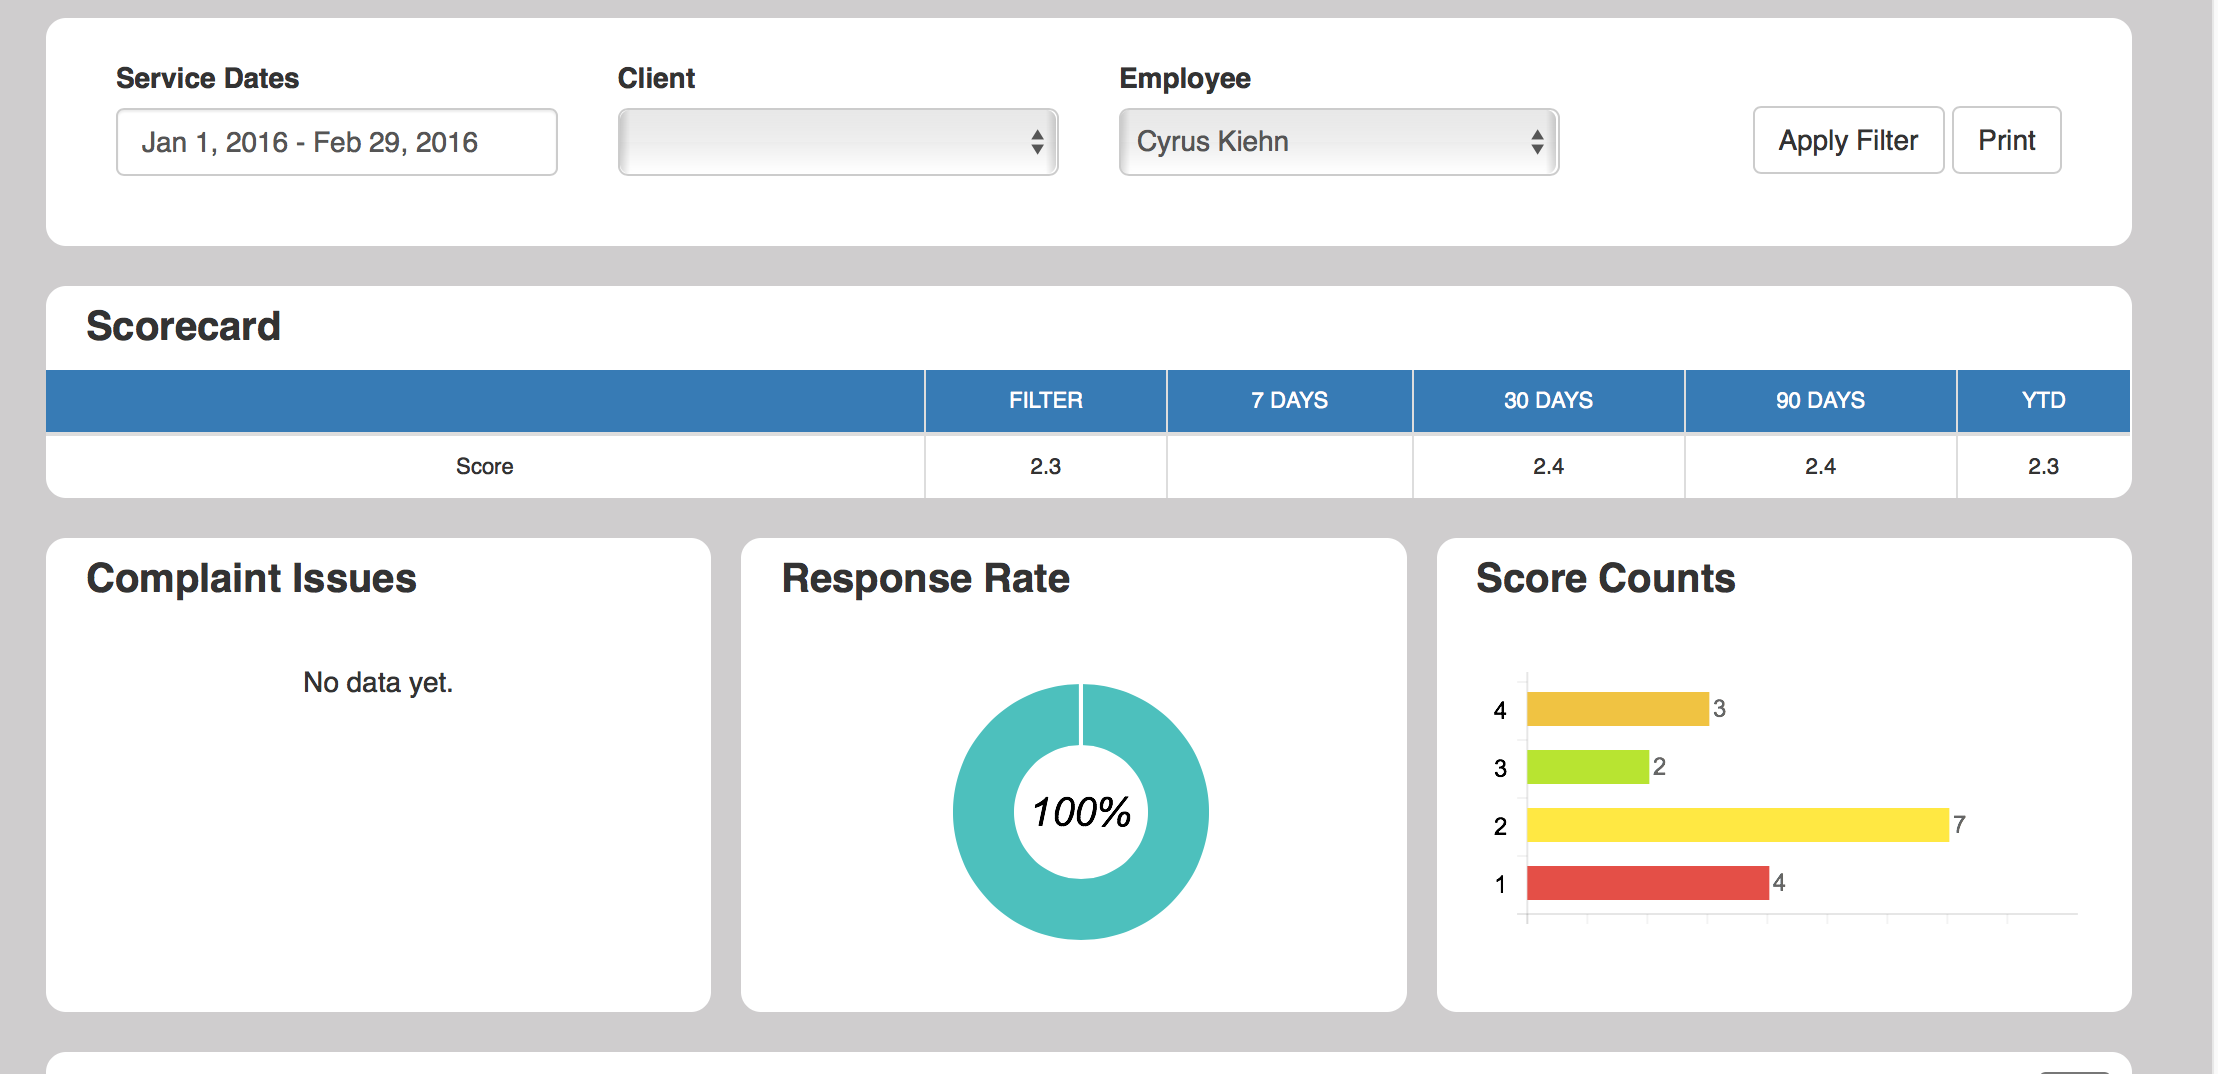This screenshot has width=2218, height=1074.
Task: Click the 100% Response Rate donut chart
Action: [1082, 813]
